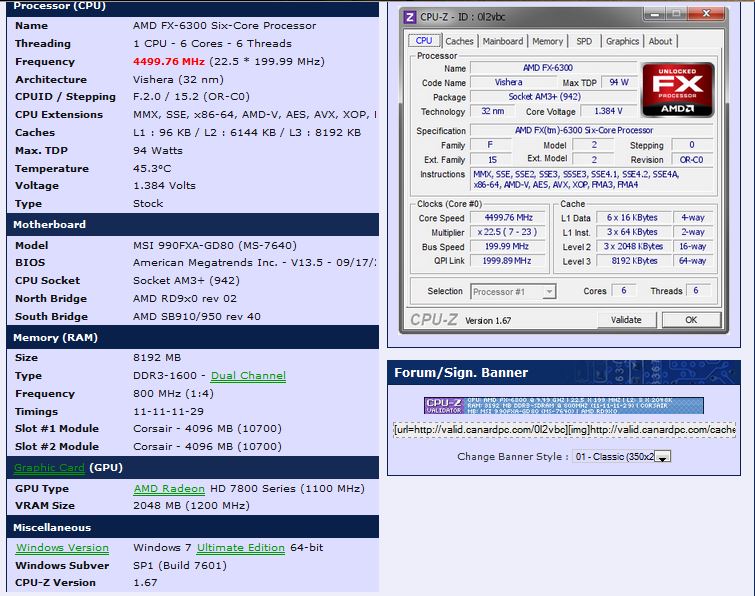Click the 11-11-11-29 timings value

click(x=168, y=412)
